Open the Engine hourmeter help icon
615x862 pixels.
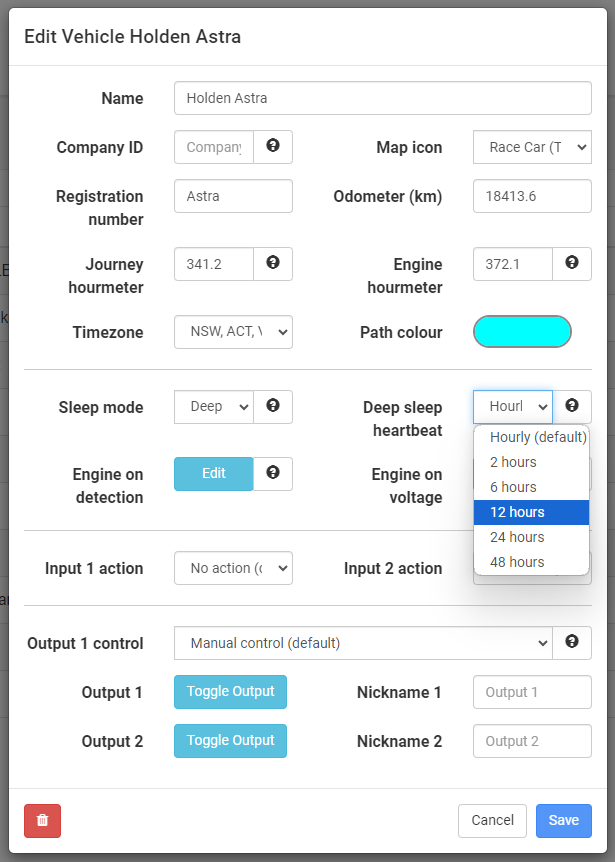click(x=572, y=263)
